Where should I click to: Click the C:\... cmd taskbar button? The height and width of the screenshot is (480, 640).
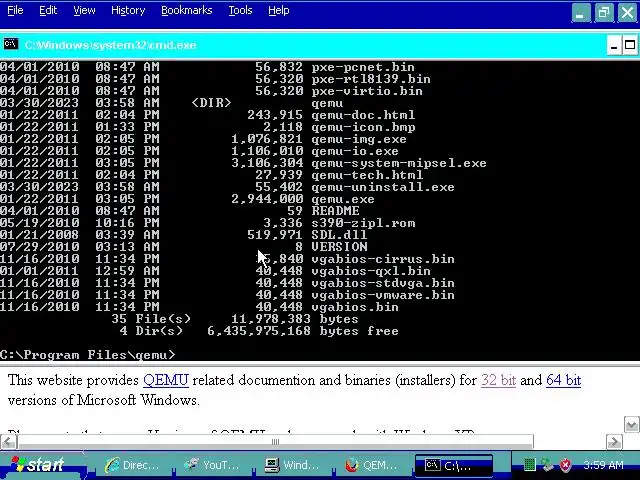(x=454, y=465)
